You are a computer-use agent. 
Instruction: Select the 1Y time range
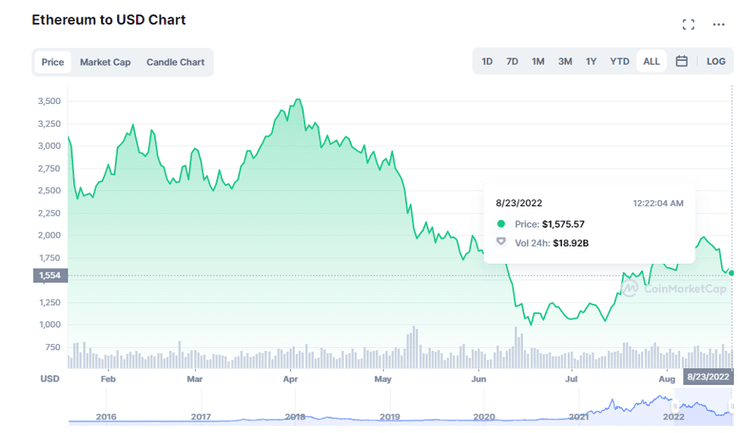click(x=591, y=61)
